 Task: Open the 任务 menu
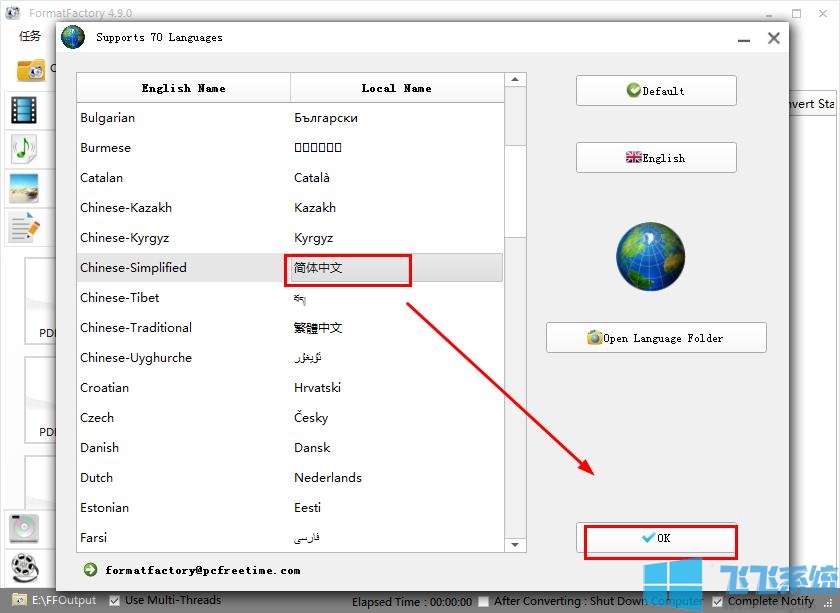click(x=30, y=36)
